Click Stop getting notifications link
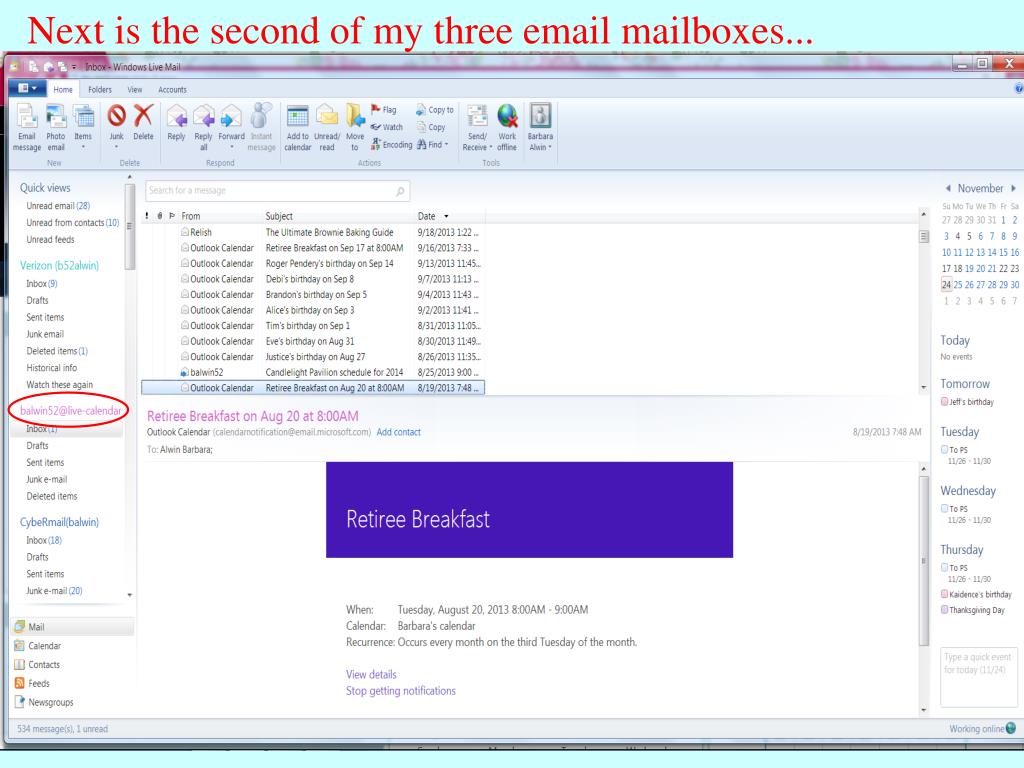Viewport: 1024px width, 768px height. (401, 691)
